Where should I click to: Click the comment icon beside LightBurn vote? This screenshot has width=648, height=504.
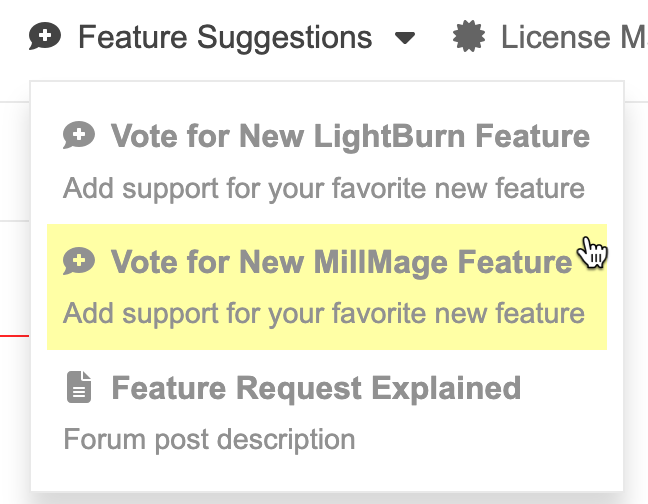tap(79, 136)
